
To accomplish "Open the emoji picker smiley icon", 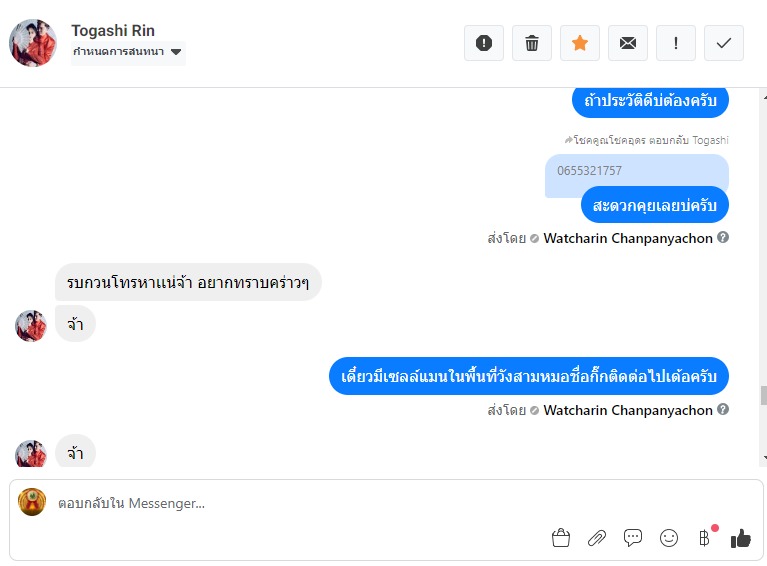I will click(669, 538).
